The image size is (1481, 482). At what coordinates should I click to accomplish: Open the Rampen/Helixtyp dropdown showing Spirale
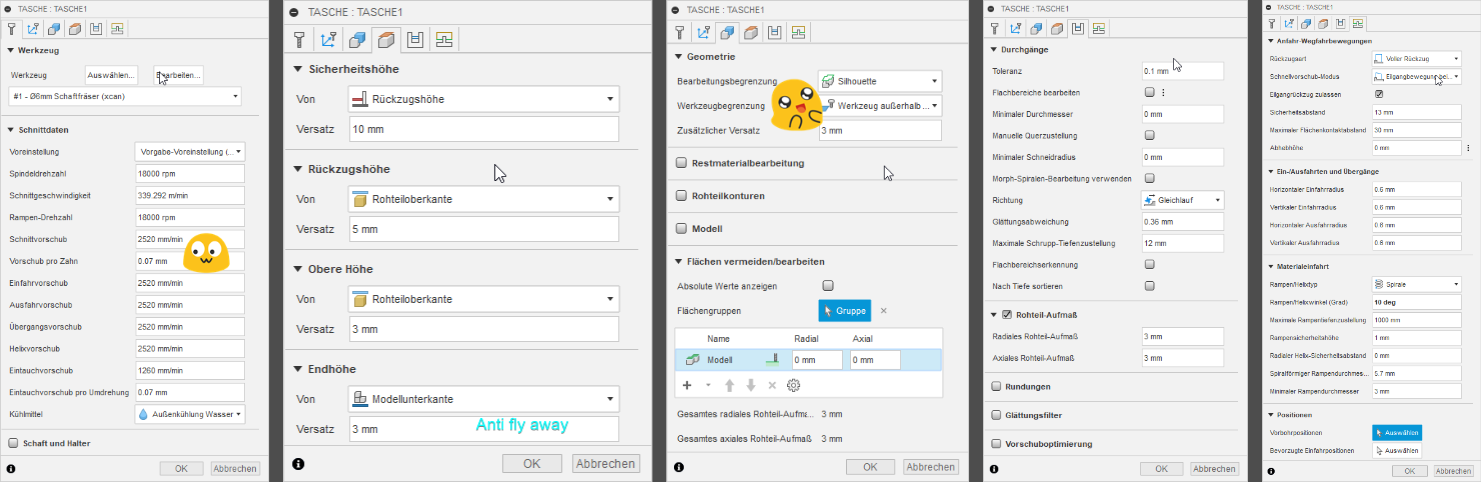1416,284
